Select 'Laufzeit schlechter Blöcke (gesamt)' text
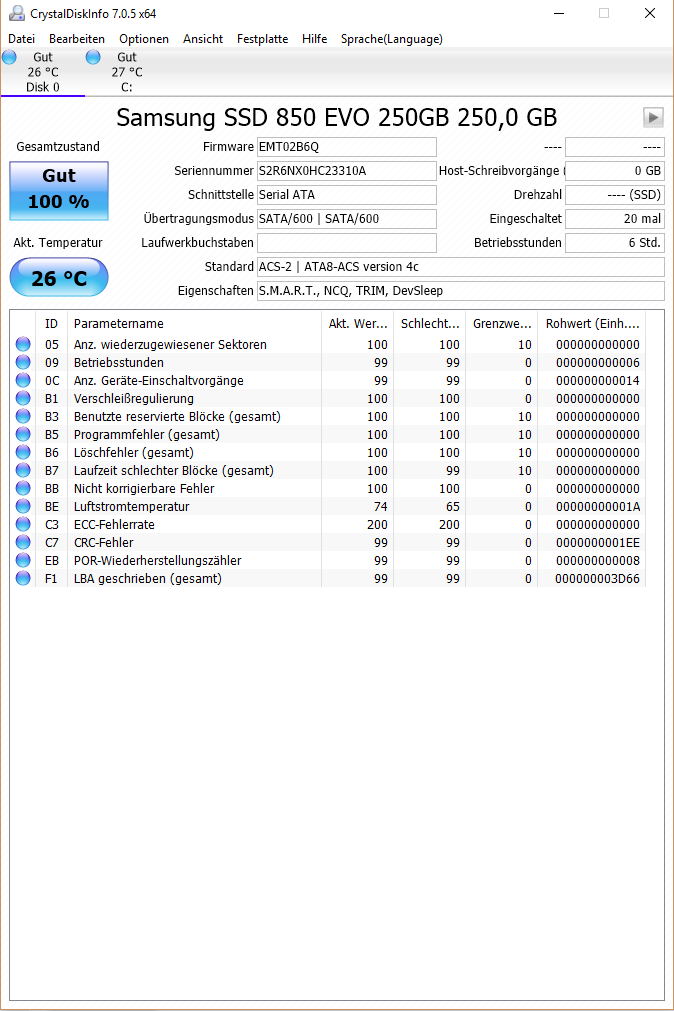Image resolution: width=674 pixels, height=1011 pixels. click(173, 471)
